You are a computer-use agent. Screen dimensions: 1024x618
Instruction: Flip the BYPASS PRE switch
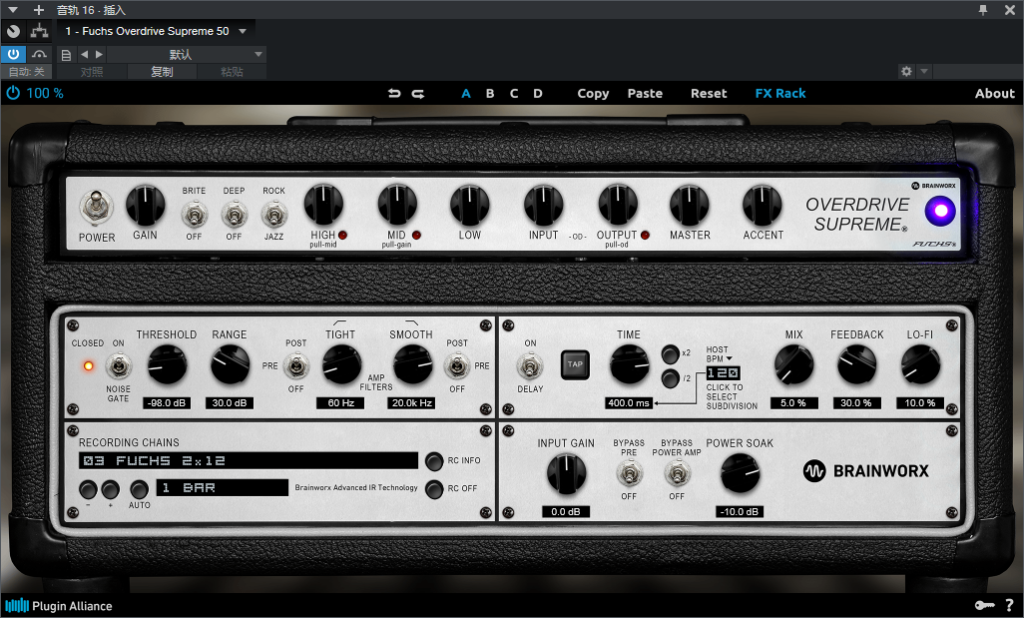(x=629, y=474)
